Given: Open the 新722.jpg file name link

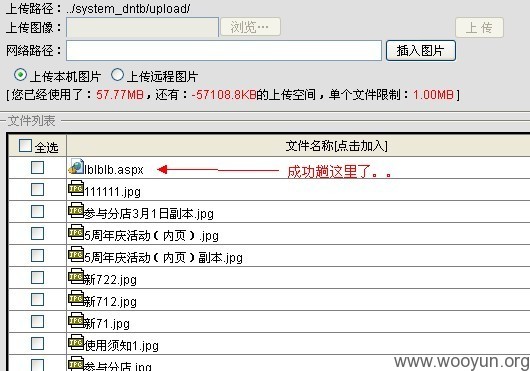Looking at the screenshot, I should pyautogui.click(x=110, y=280).
